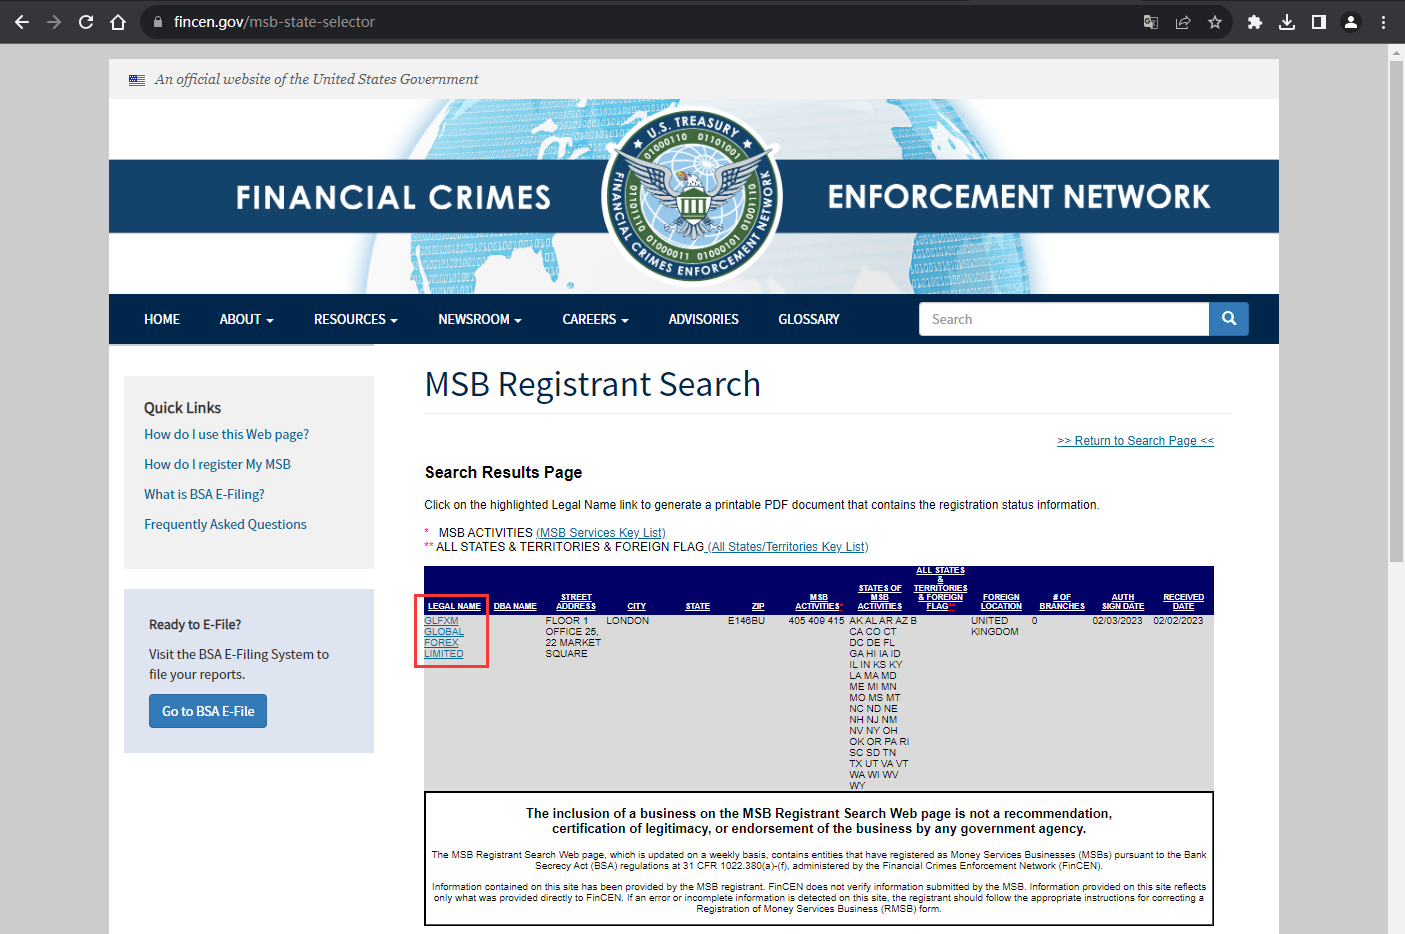Click the AUTH SIGN DATE column header
Image resolution: width=1405 pixels, height=934 pixels.
pos(1123,602)
